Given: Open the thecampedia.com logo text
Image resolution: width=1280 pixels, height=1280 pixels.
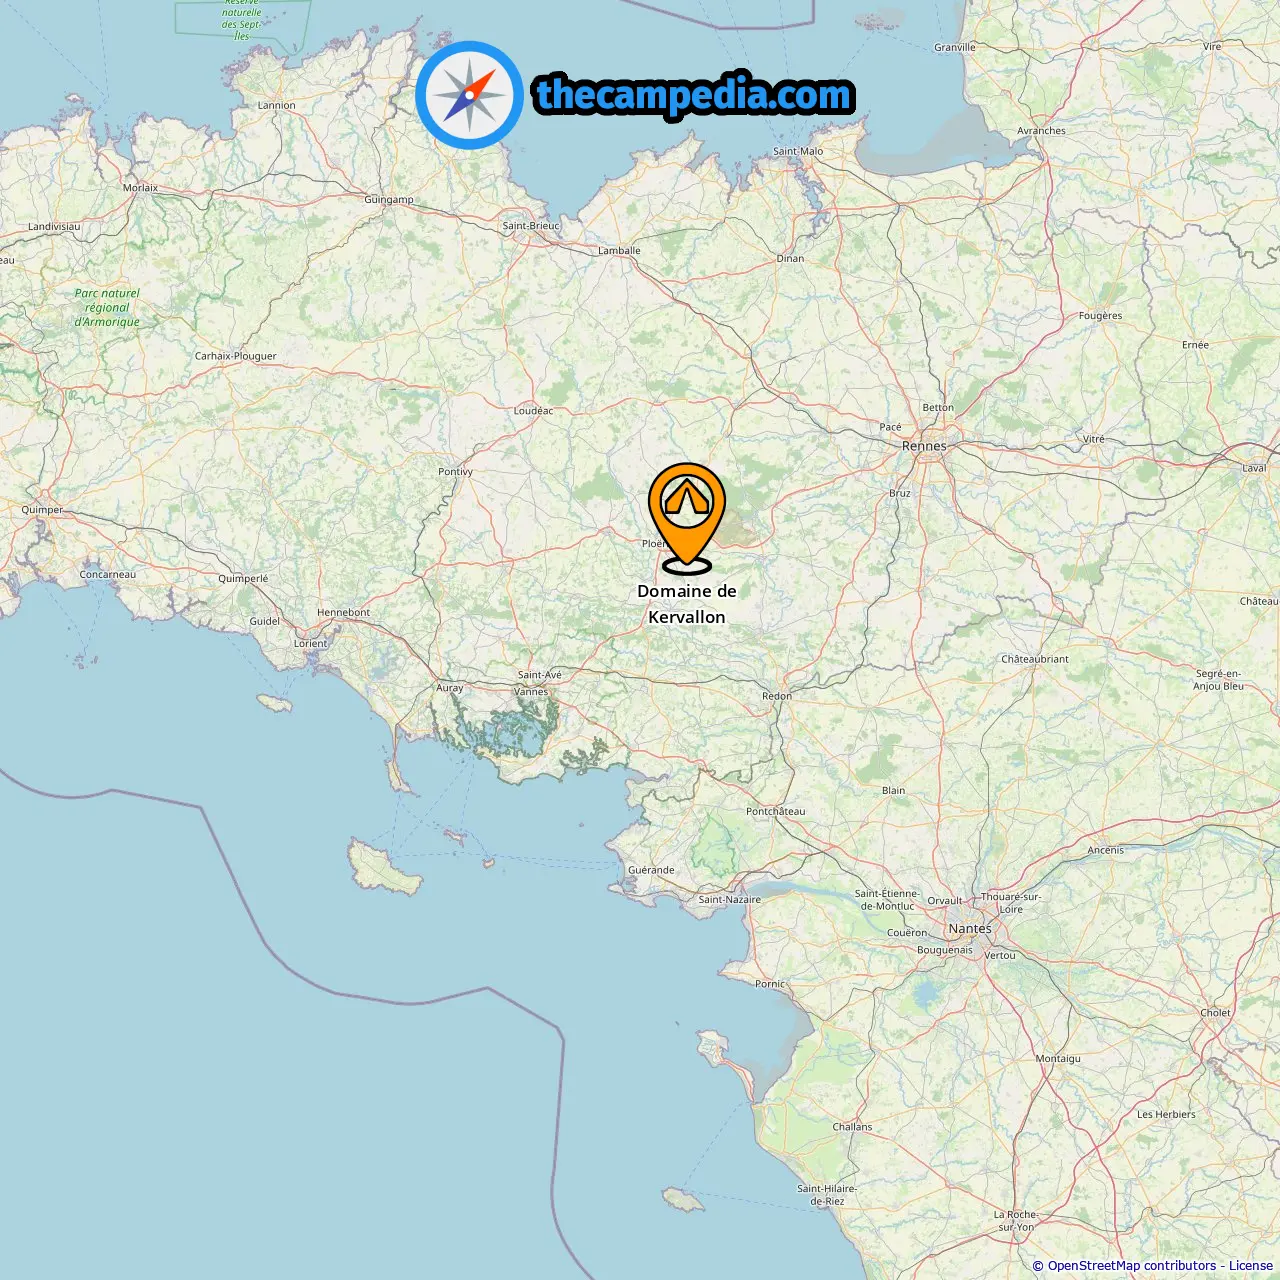Looking at the screenshot, I should click(694, 95).
